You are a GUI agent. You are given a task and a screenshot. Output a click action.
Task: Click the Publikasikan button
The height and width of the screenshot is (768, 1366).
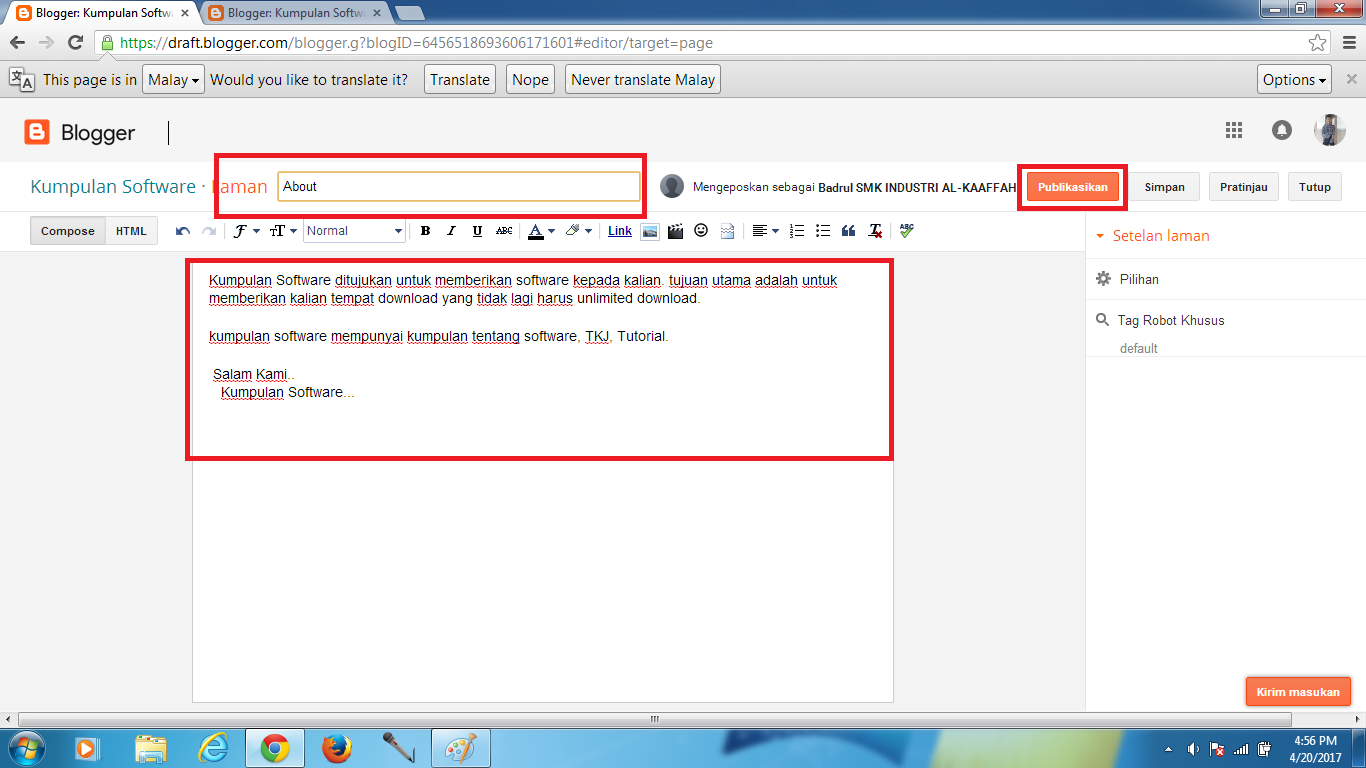pyautogui.click(x=1073, y=187)
